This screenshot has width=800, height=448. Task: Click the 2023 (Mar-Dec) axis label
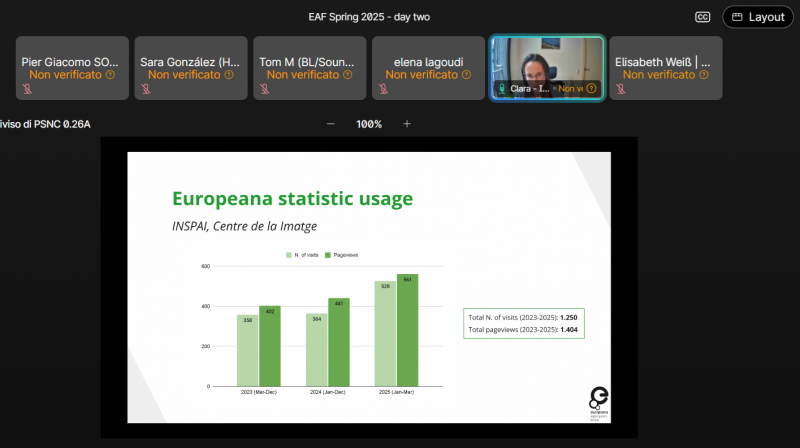click(259, 392)
